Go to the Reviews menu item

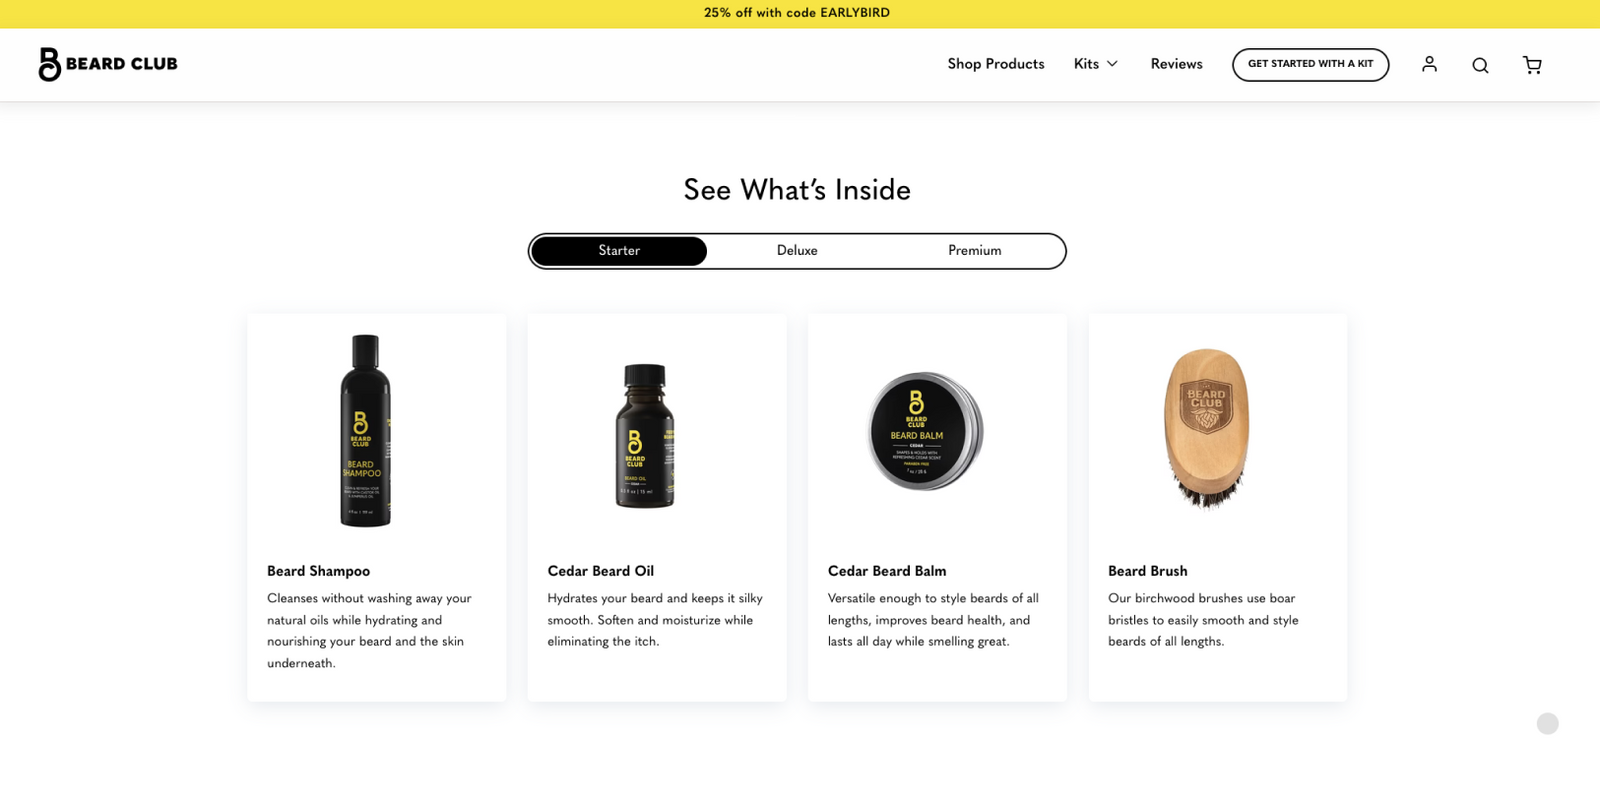[x=1176, y=64]
